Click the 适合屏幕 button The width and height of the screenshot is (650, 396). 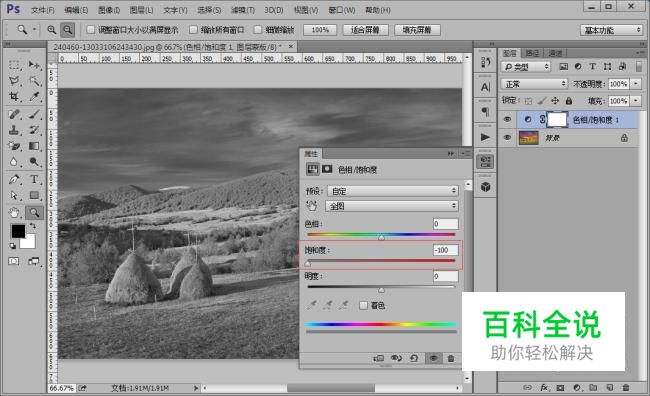click(365, 30)
